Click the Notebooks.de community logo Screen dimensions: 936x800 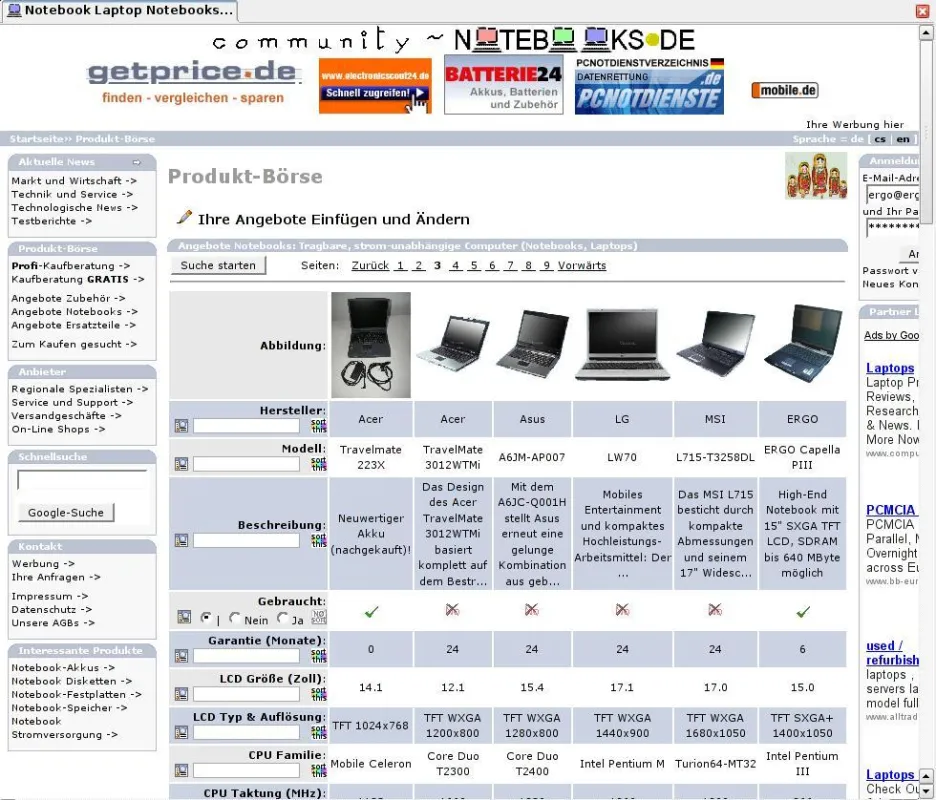pos(454,40)
